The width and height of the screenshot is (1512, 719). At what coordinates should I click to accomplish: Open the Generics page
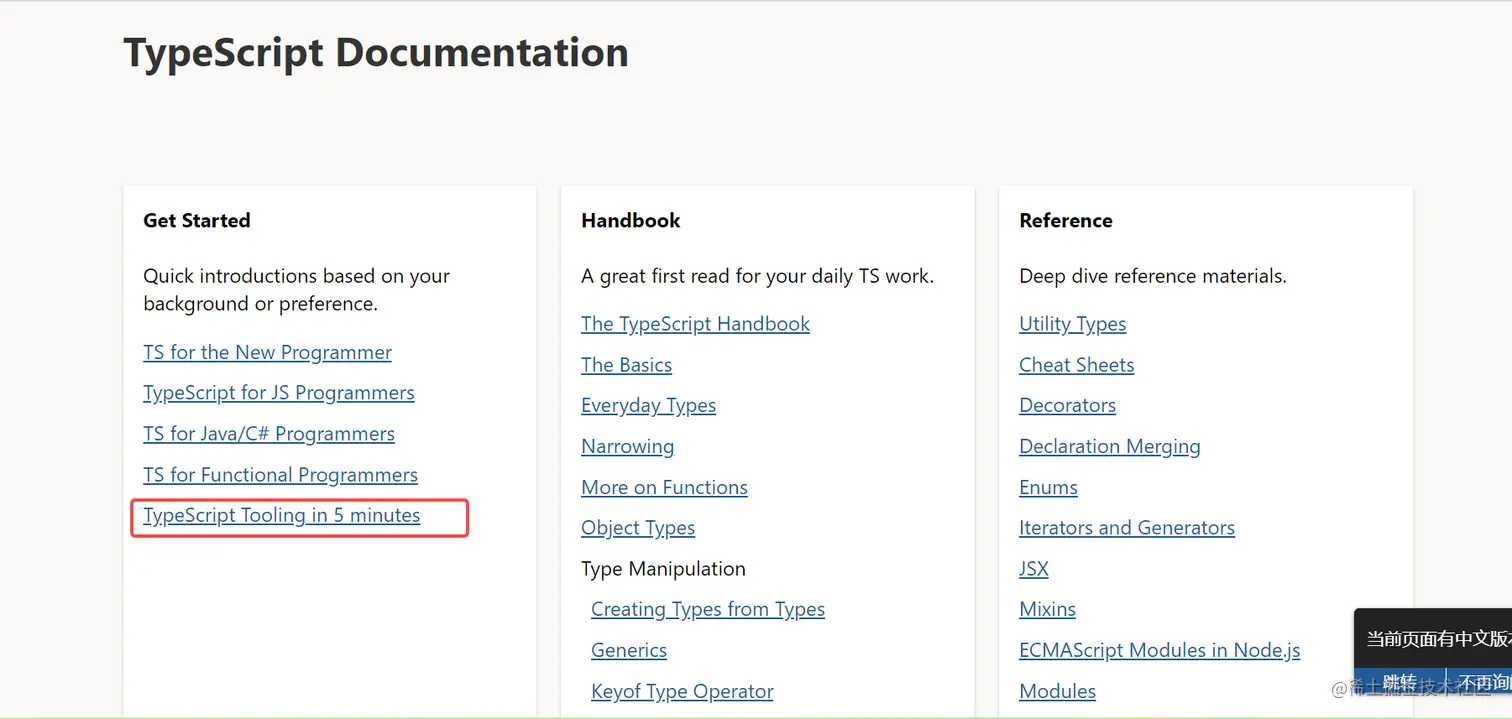629,651
